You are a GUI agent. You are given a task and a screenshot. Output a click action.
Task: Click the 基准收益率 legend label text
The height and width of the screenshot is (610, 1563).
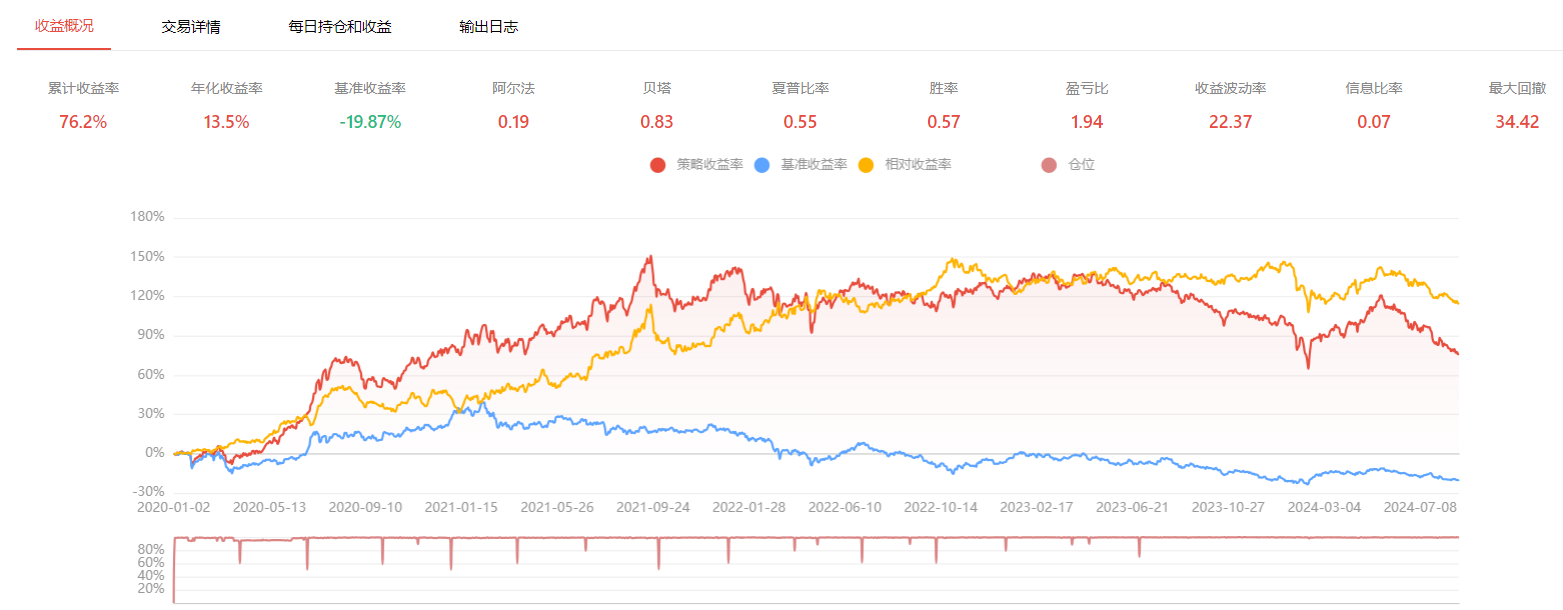tap(814, 165)
